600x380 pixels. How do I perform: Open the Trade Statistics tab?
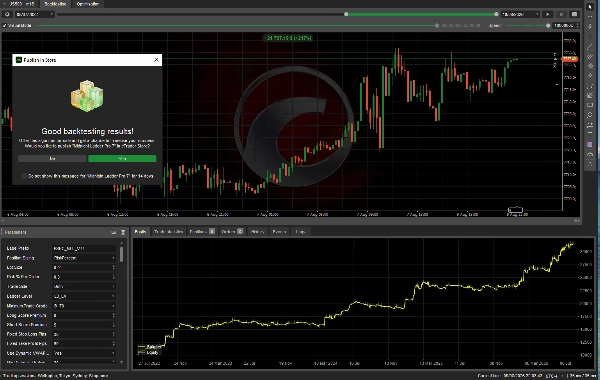tap(168, 232)
